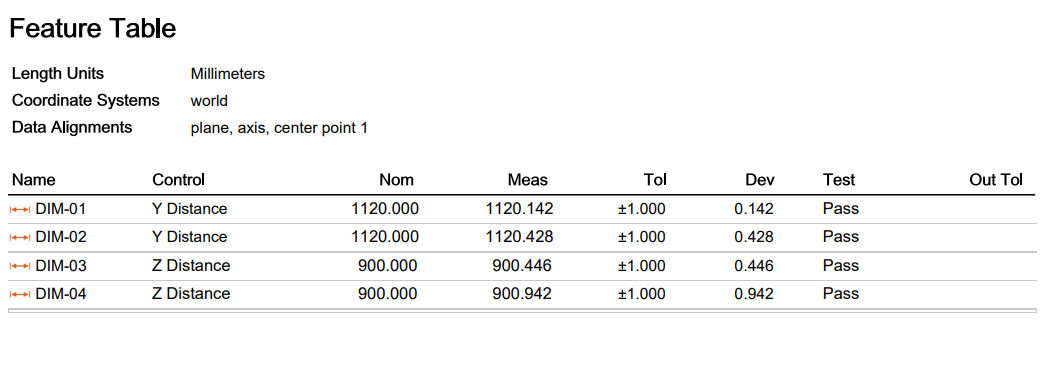The height and width of the screenshot is (382, 1045).
Task: Click the world coordinate system value
Action: [209, 101]
